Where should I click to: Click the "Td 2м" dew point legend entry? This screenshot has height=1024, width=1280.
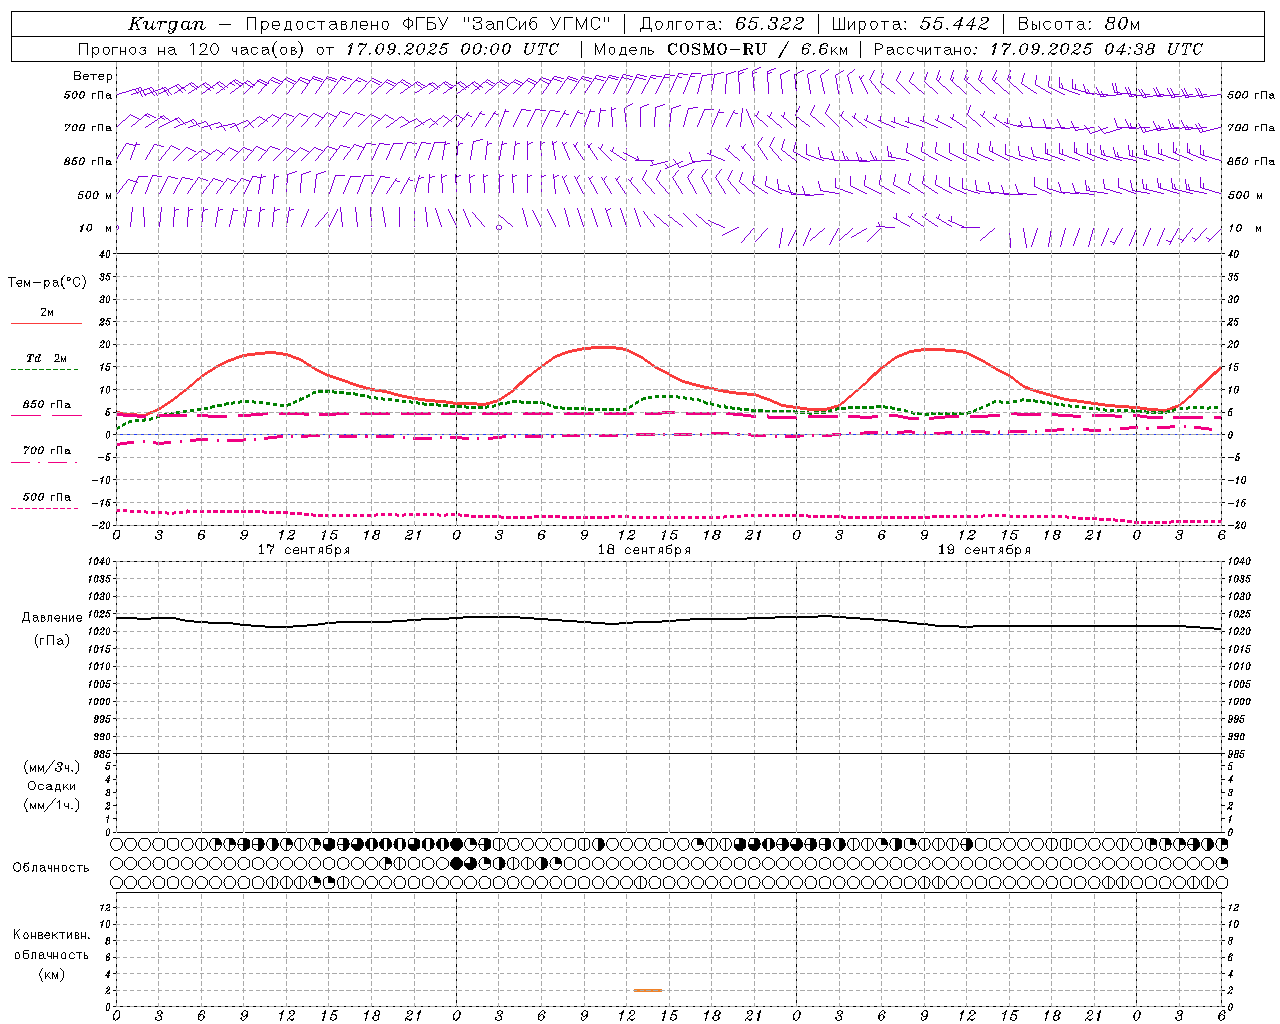tap(47, 358)
